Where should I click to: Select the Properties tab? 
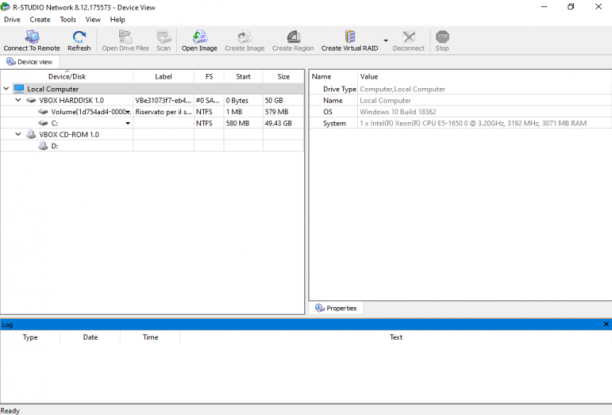click(x=336, y=308)
